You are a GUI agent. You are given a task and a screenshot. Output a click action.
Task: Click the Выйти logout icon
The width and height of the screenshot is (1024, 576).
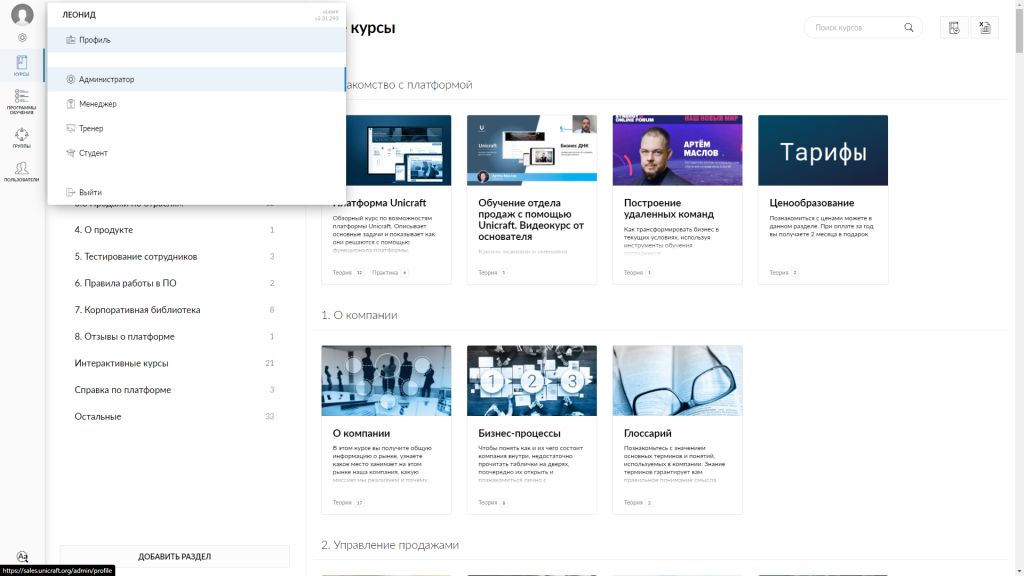[x=71, y=192]
